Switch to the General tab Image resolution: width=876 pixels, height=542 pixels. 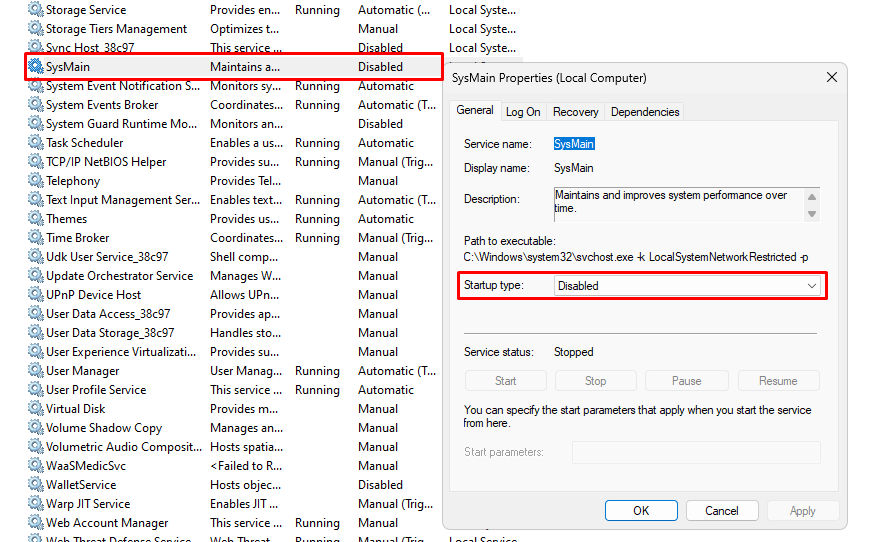point(474,110)
